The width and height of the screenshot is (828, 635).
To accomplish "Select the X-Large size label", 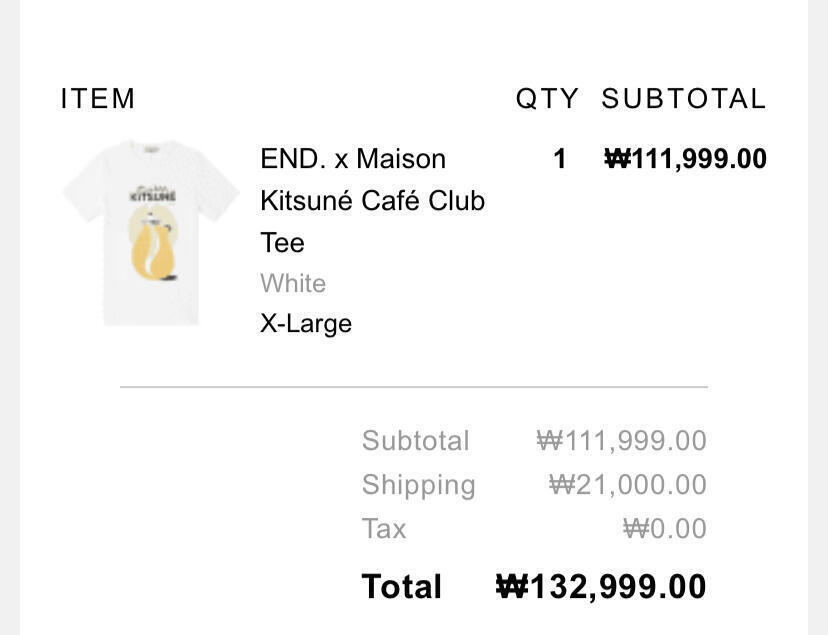I will point(306,324).
